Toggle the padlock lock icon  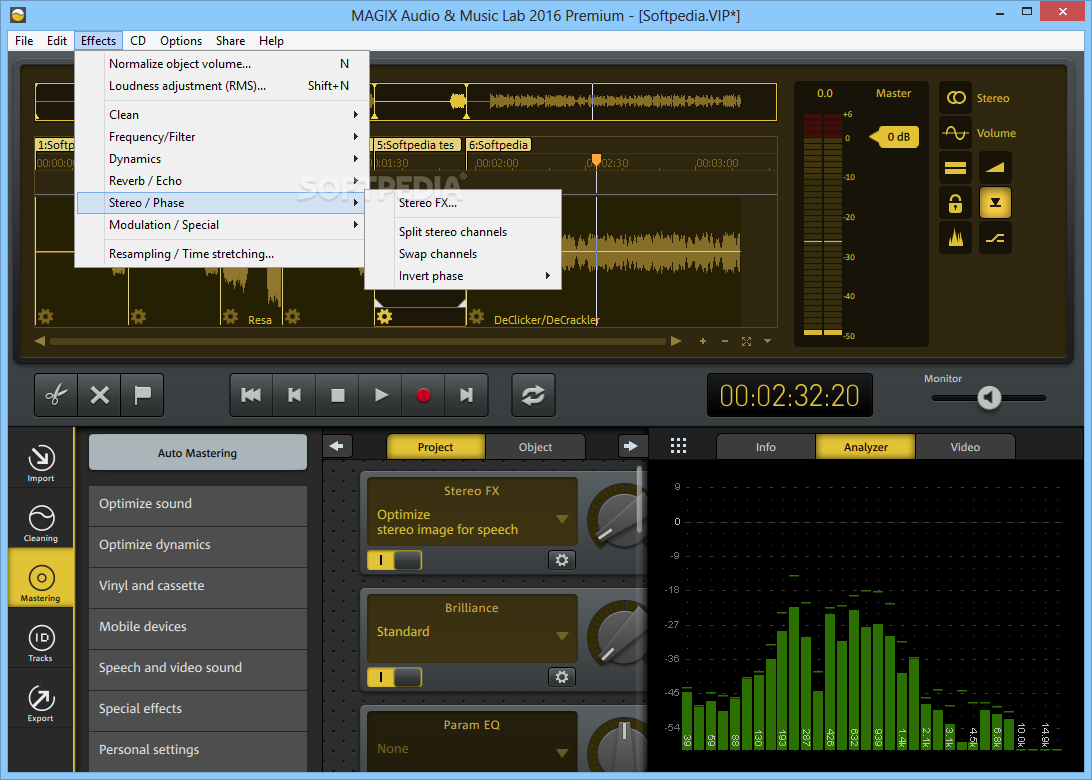pyautogui.click(x=956, y=203)
